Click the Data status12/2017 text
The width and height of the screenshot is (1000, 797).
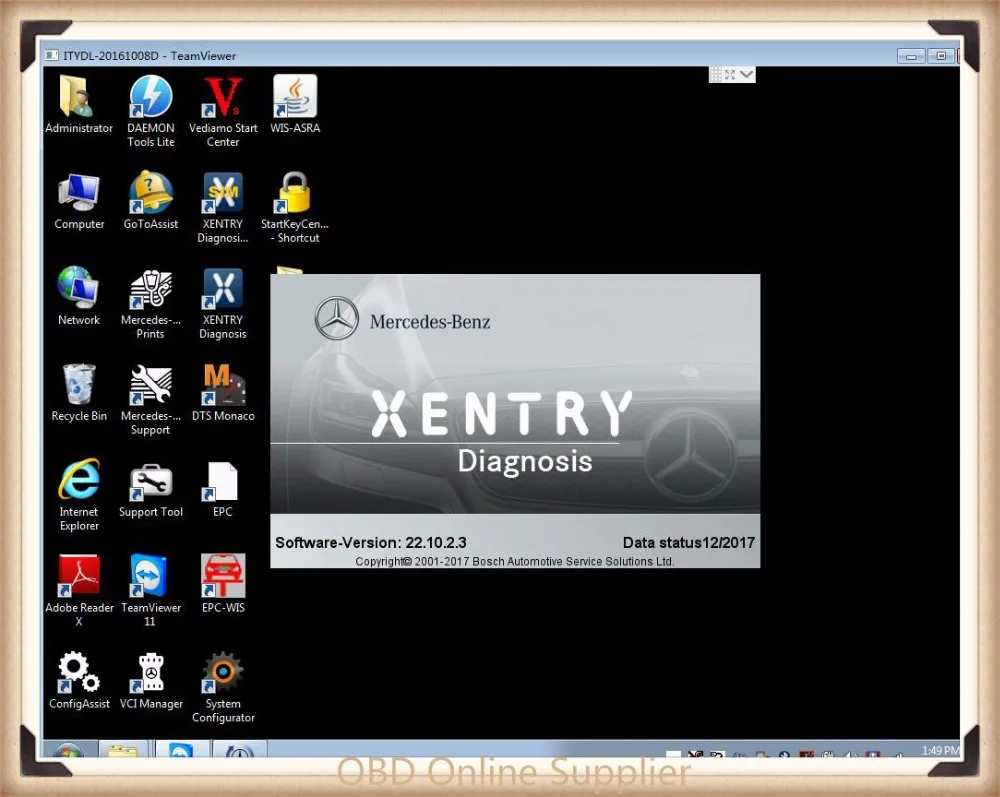pyautogui.click(x=689, y=543)
